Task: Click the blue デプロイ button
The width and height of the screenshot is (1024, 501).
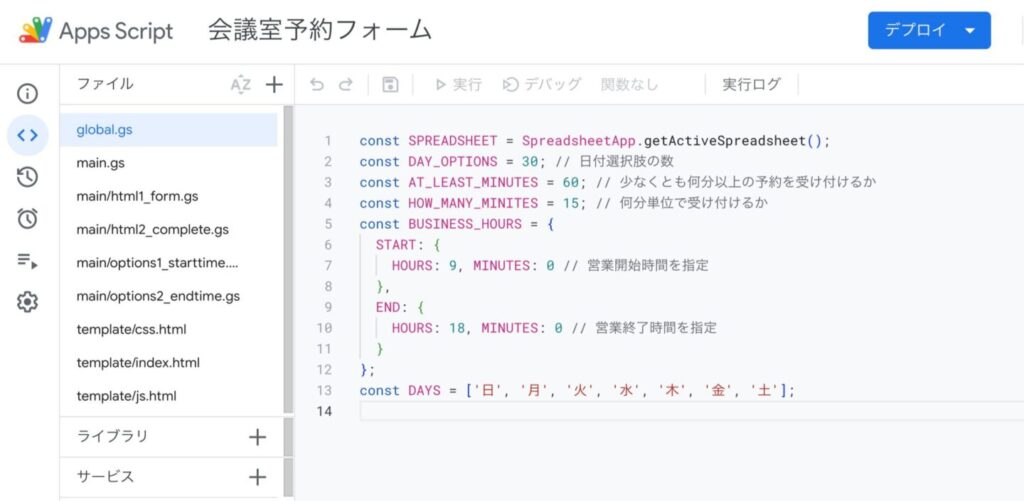Action: [929, 30]
